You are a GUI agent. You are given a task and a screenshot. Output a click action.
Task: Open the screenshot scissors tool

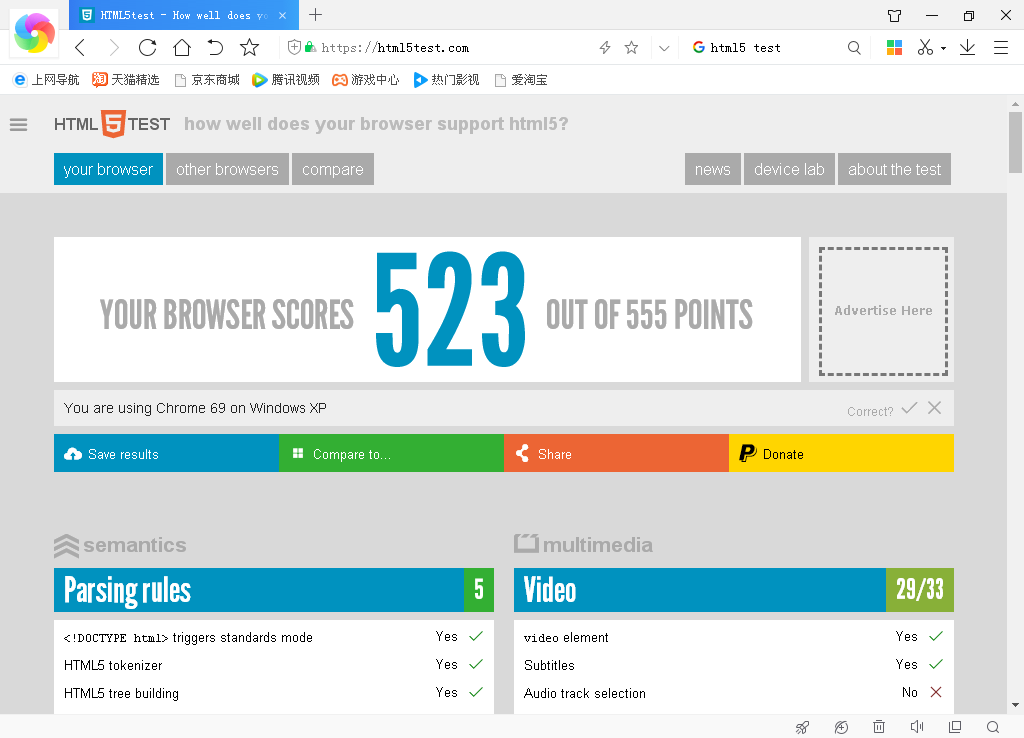[925, 47]
